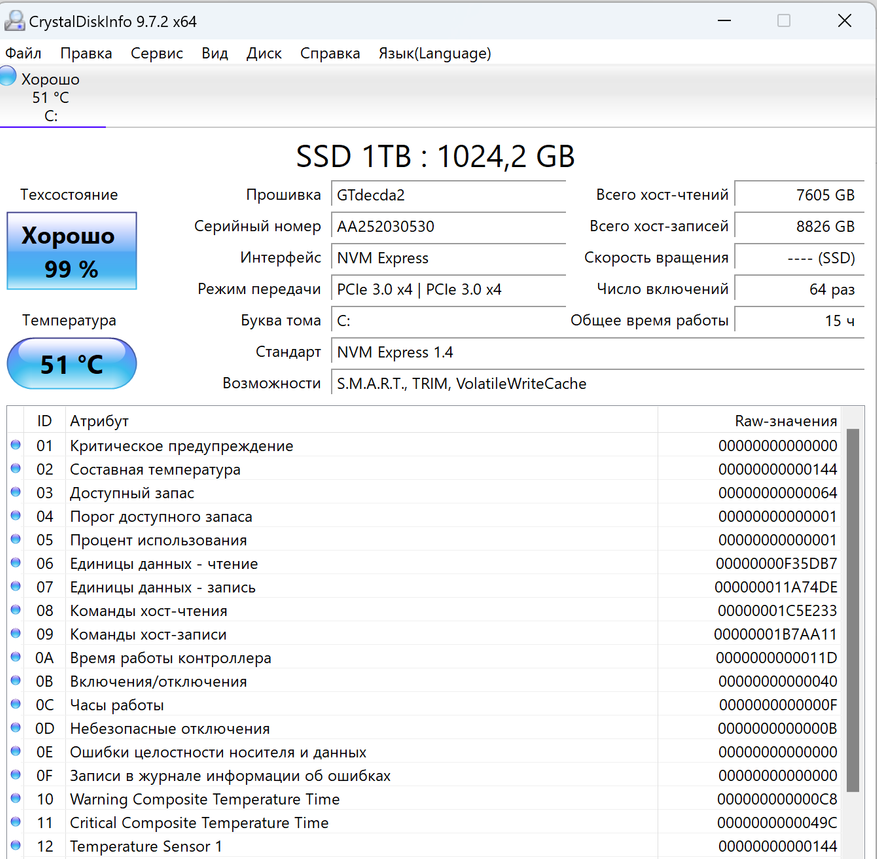This screenshot has width=877, height=859.
Task: Open the Язык(Language) menu
Action: point(434,53)
